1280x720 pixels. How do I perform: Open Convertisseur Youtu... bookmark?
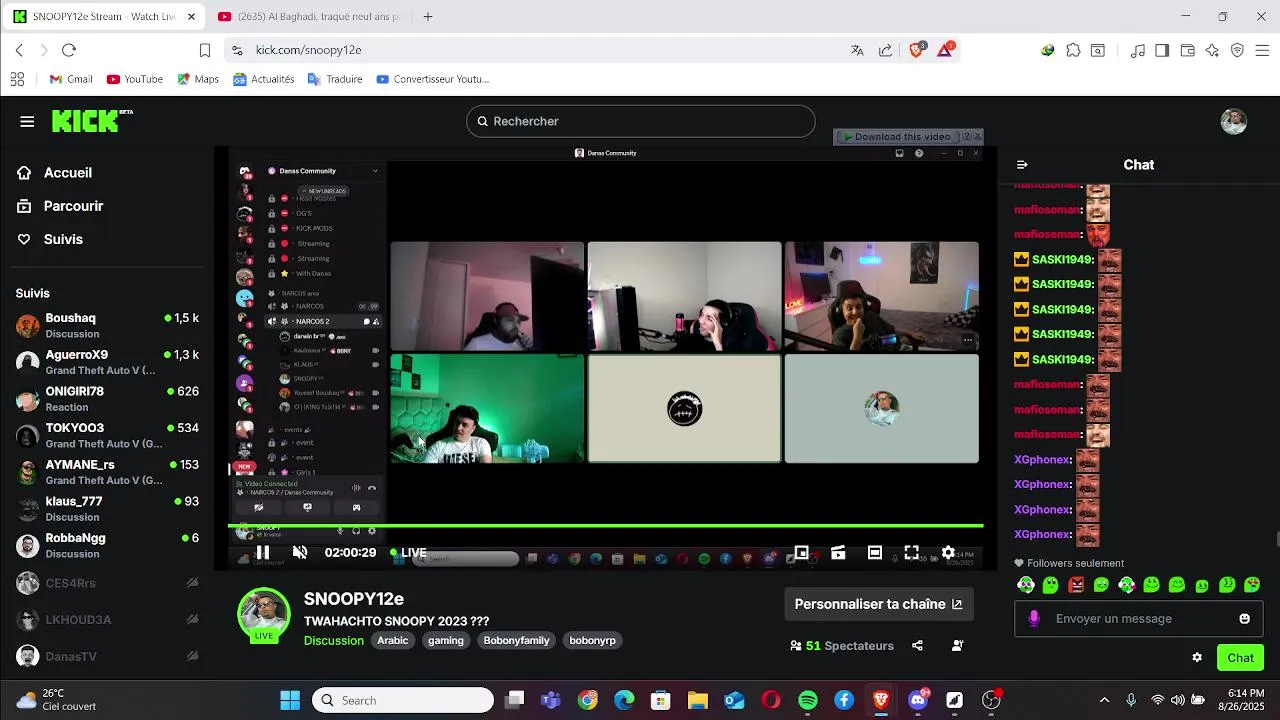tap(433, 79)
